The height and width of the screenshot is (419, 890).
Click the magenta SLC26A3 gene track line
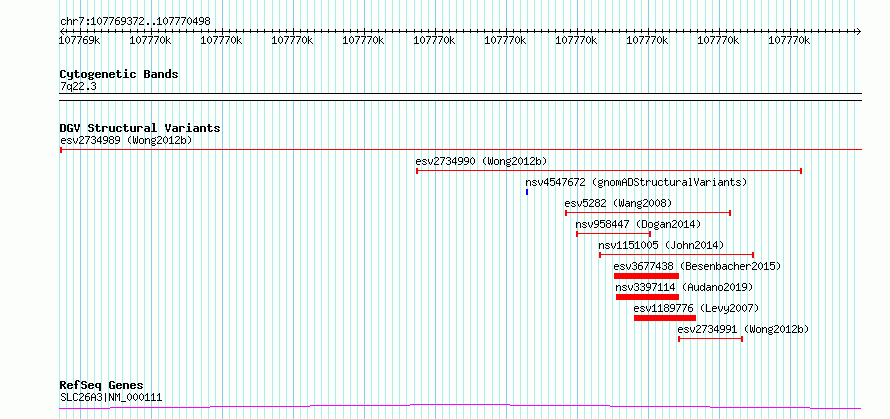click(460, 407)
